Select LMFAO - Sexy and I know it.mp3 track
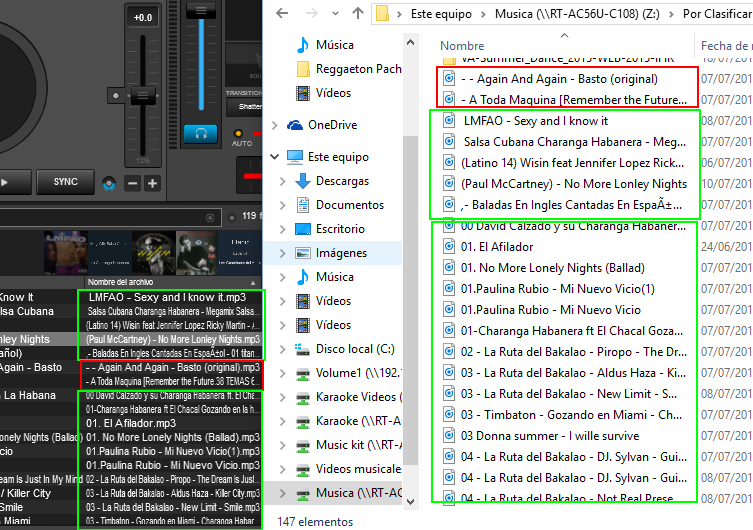The height and width of the screenshot is (530, 753). coord(167,297)
